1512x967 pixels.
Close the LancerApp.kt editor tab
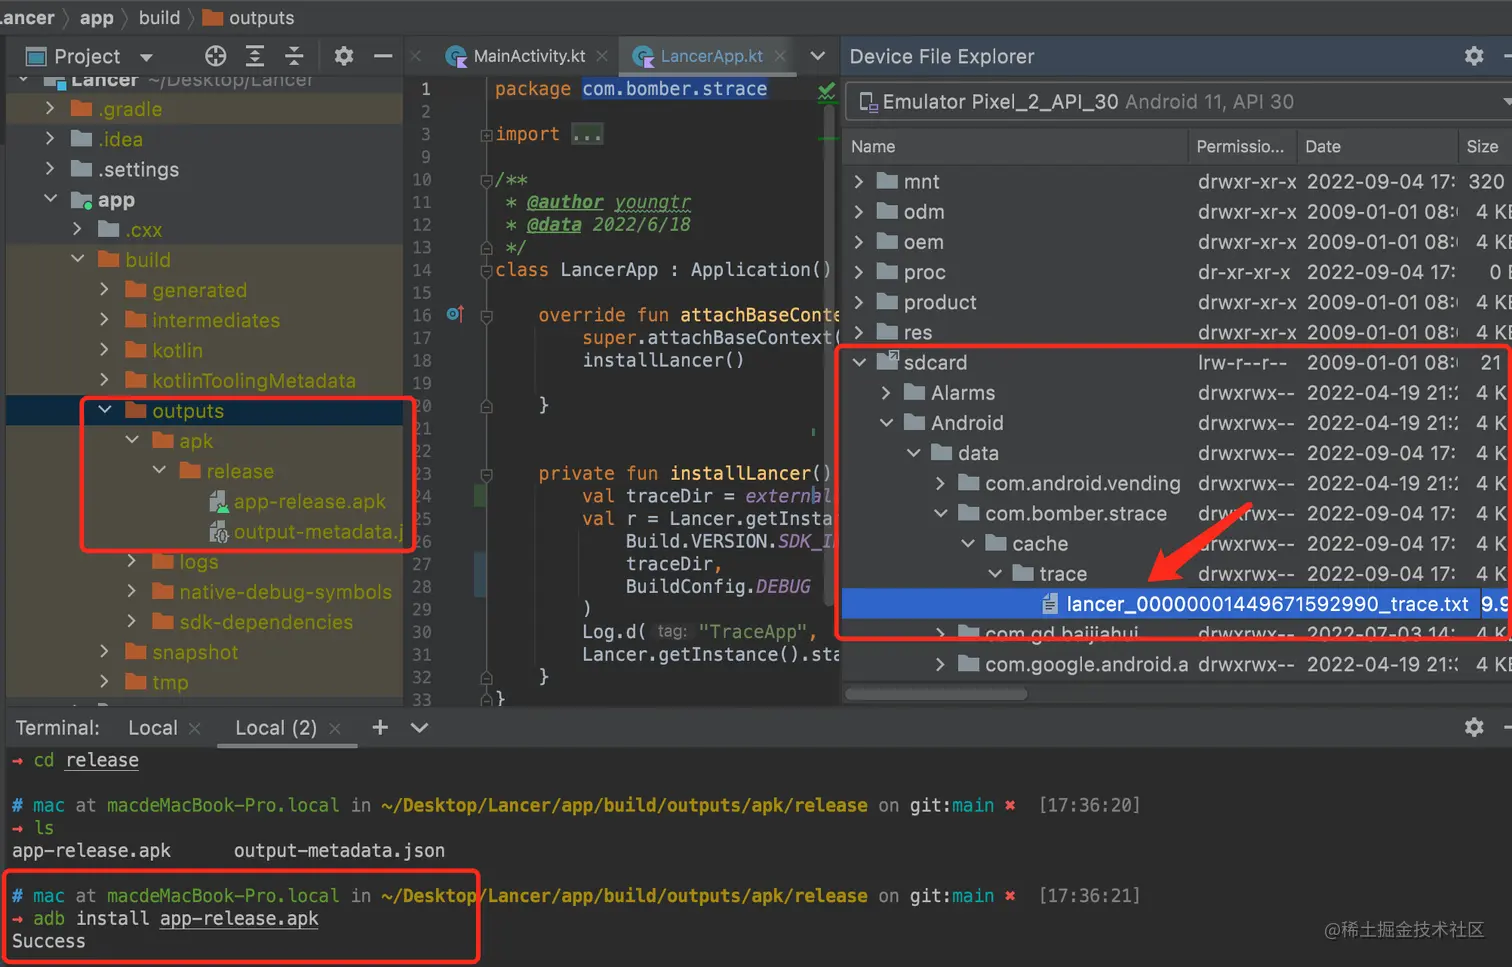click(x=780, y=56)
